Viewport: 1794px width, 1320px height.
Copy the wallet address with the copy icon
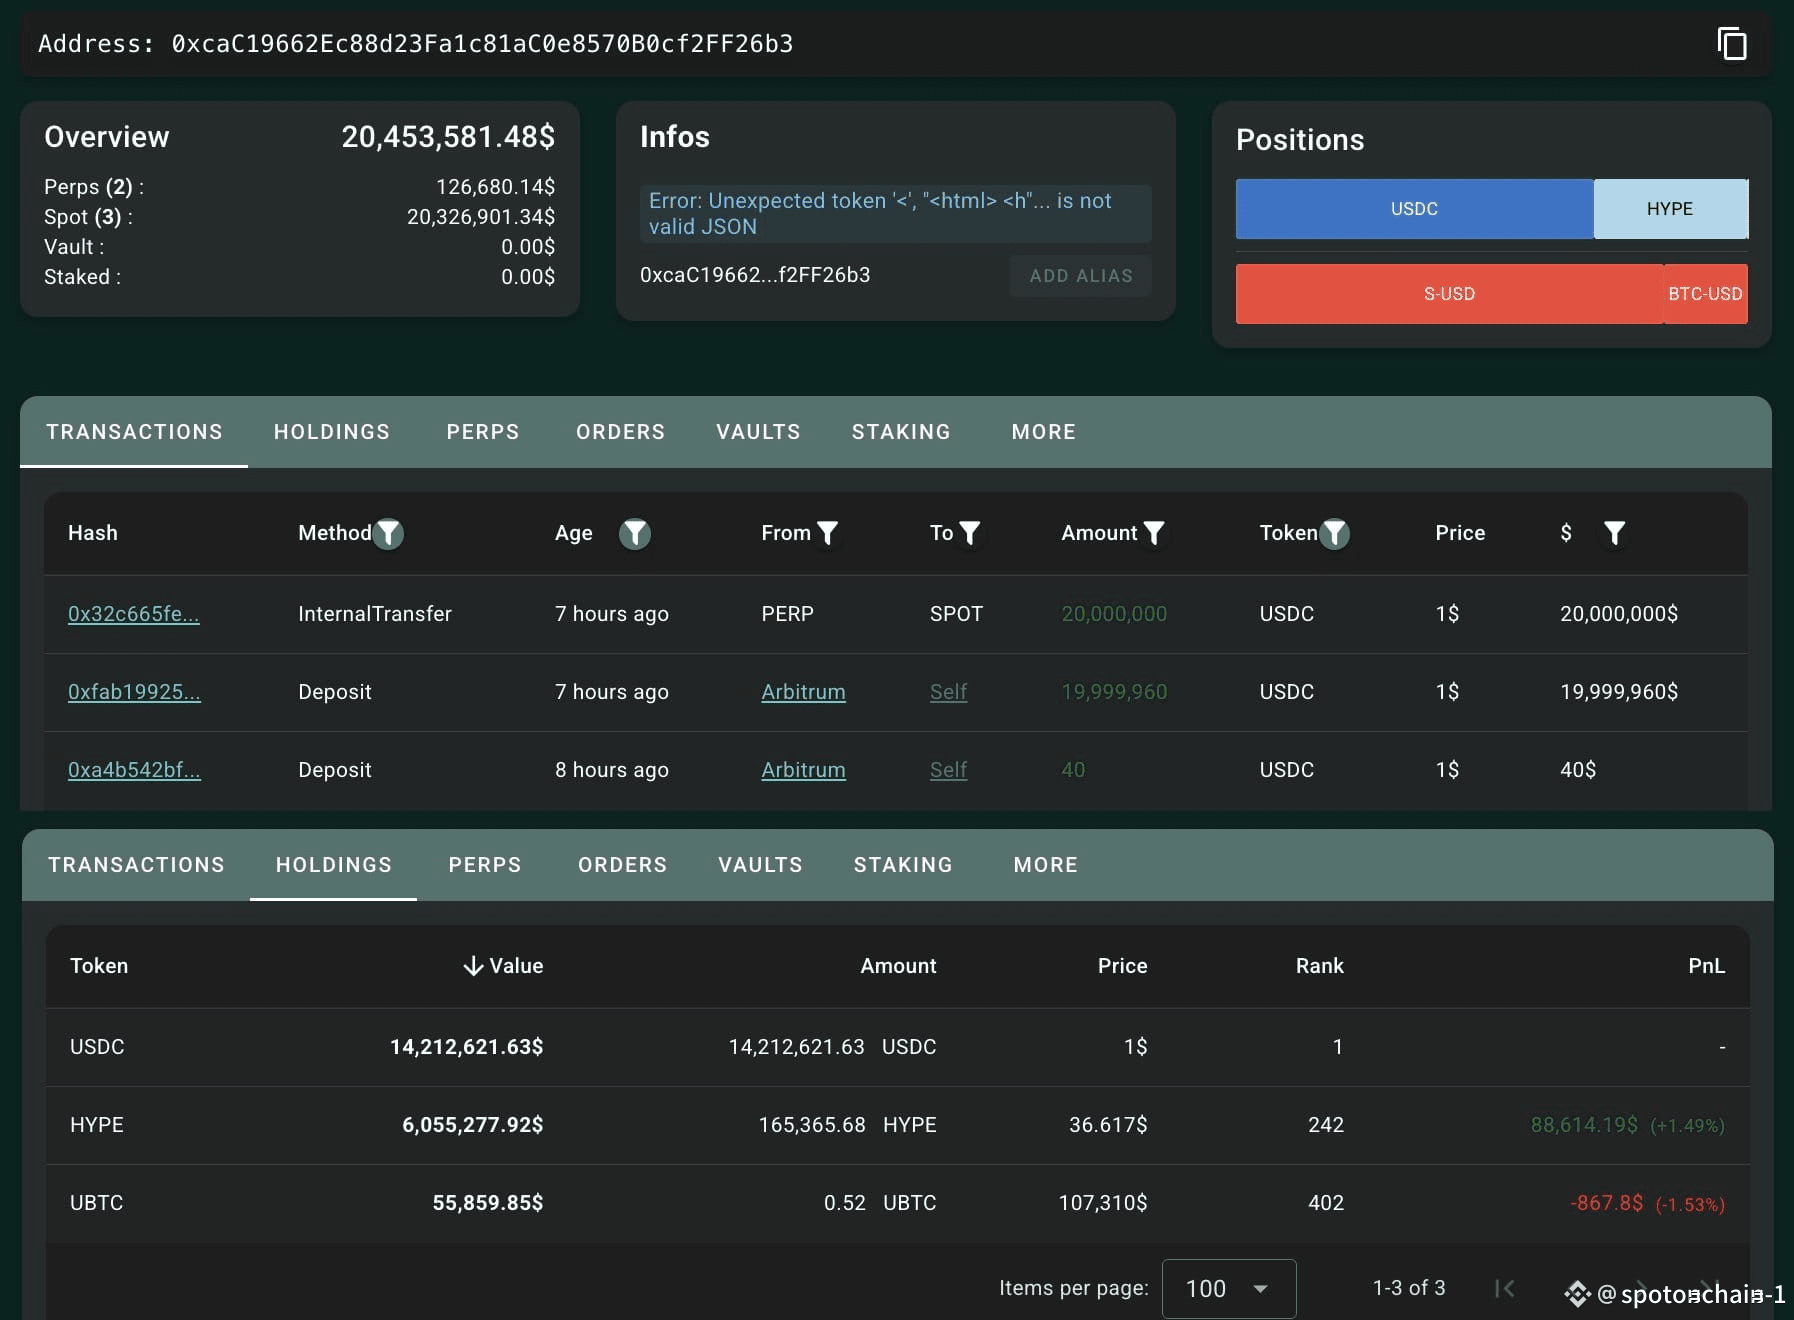point(1732,44)
